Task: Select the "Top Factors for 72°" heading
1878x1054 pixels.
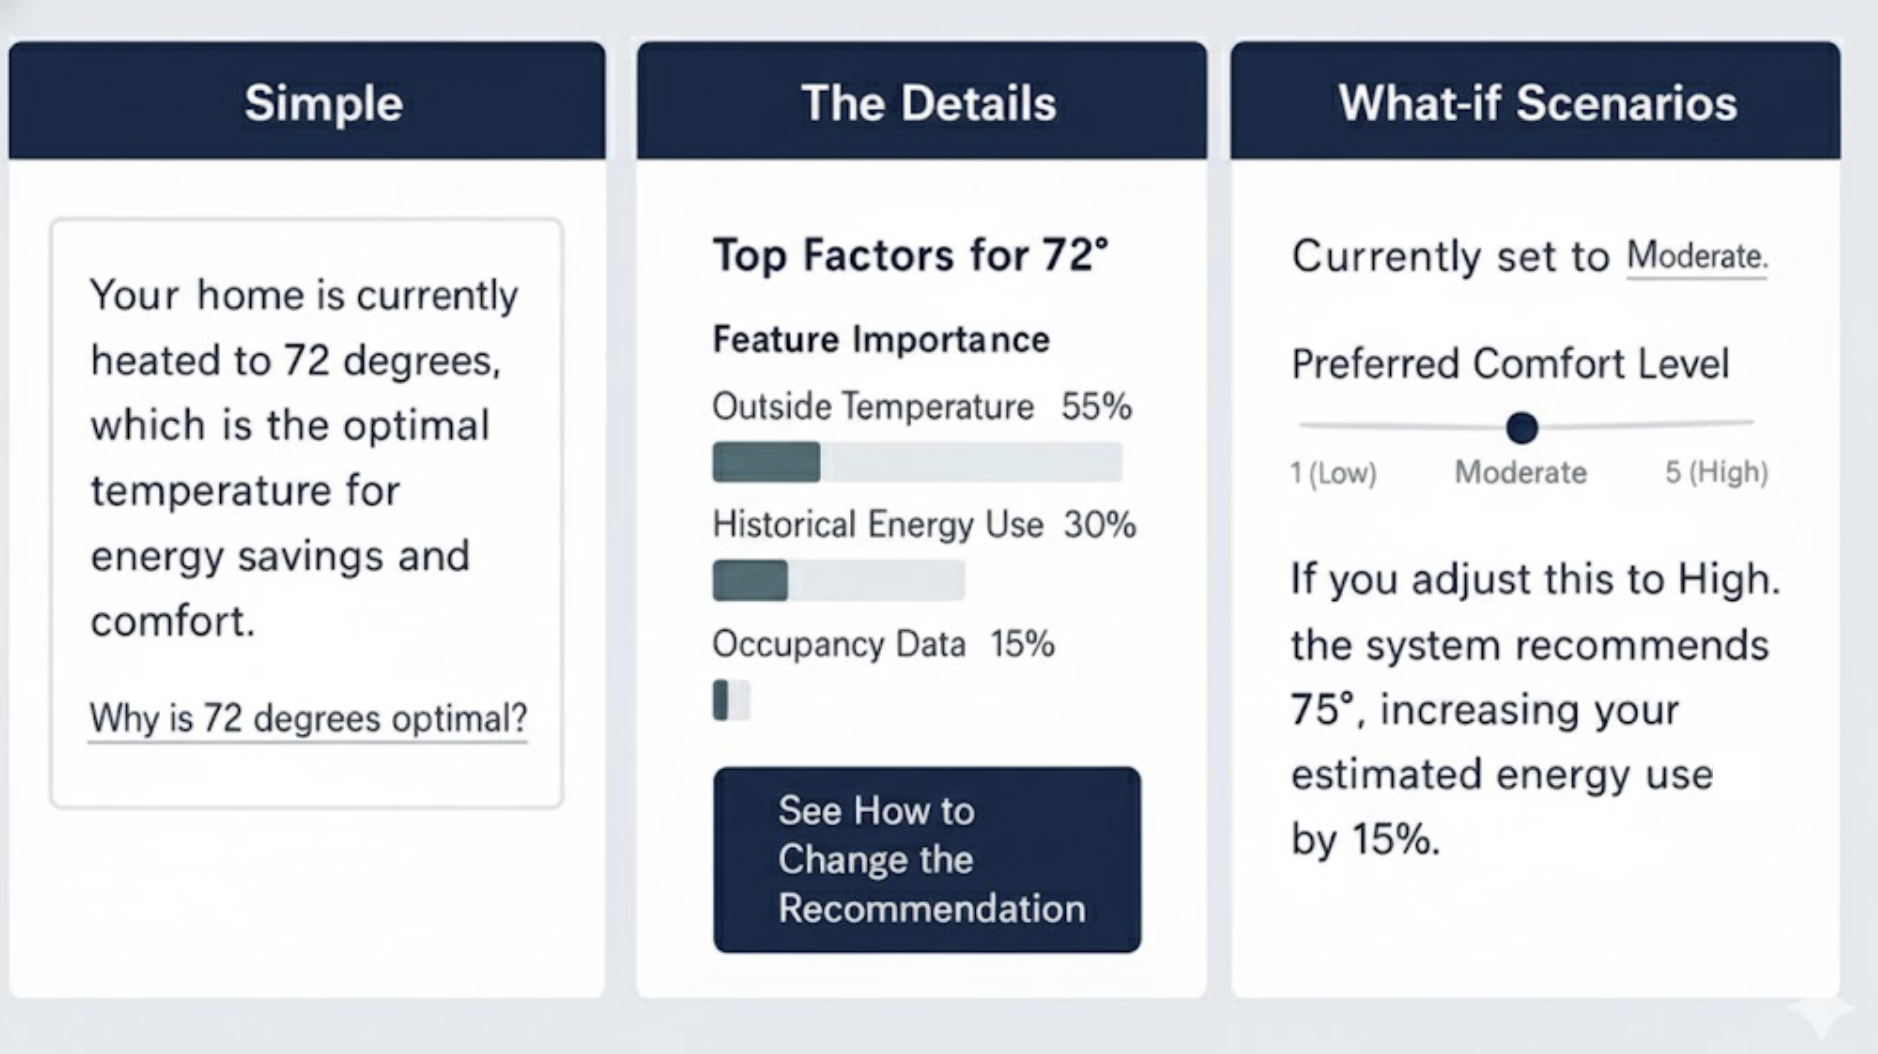Action: [x=910, y=255]
